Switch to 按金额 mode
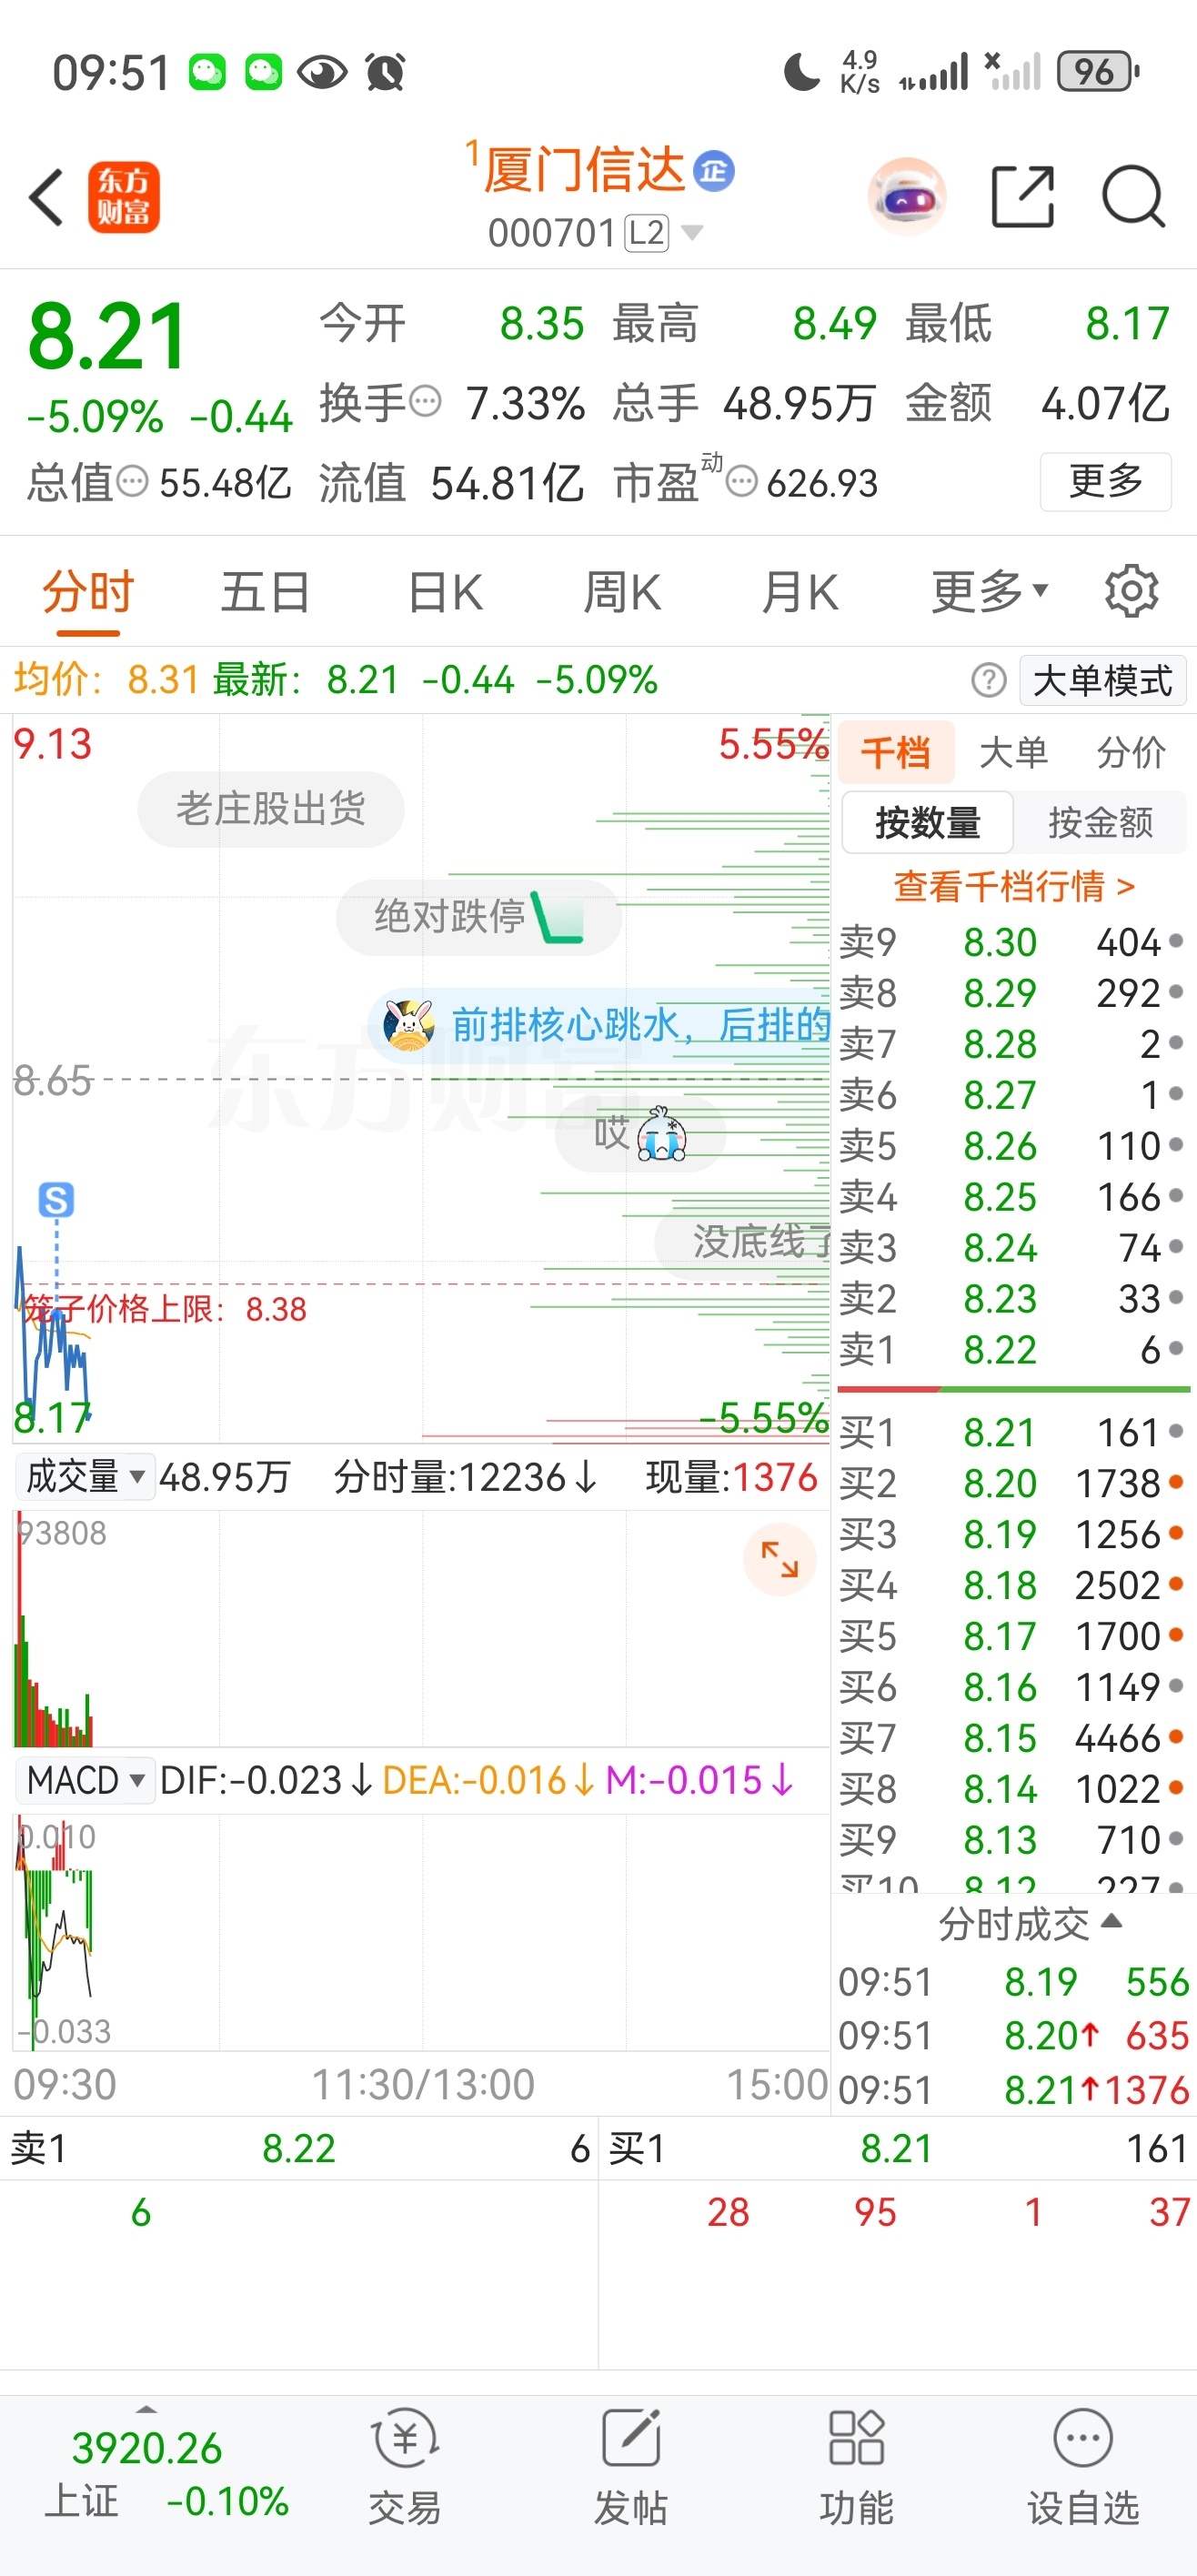The width and height of the screenshot is (1197, 2576). tap(1100, 822)
